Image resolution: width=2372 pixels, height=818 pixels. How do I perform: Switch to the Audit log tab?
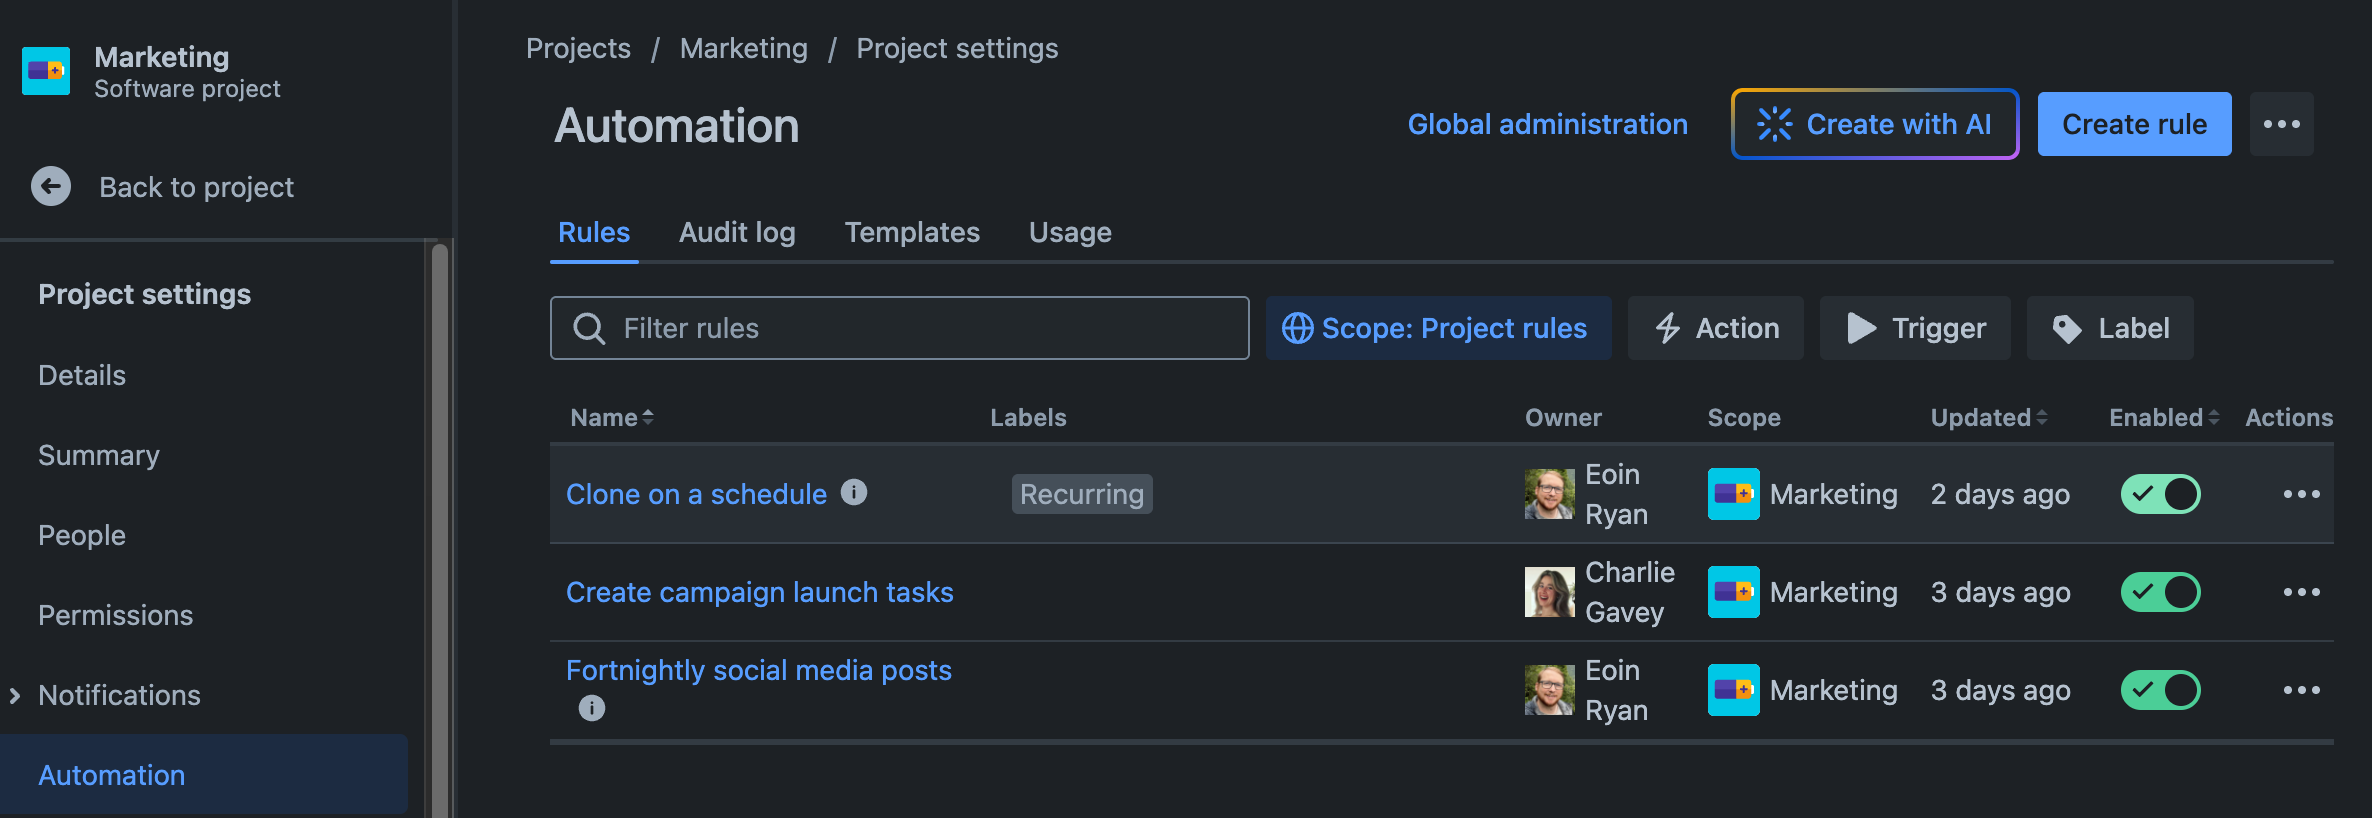pyautogui.click(x=737, y=232)
